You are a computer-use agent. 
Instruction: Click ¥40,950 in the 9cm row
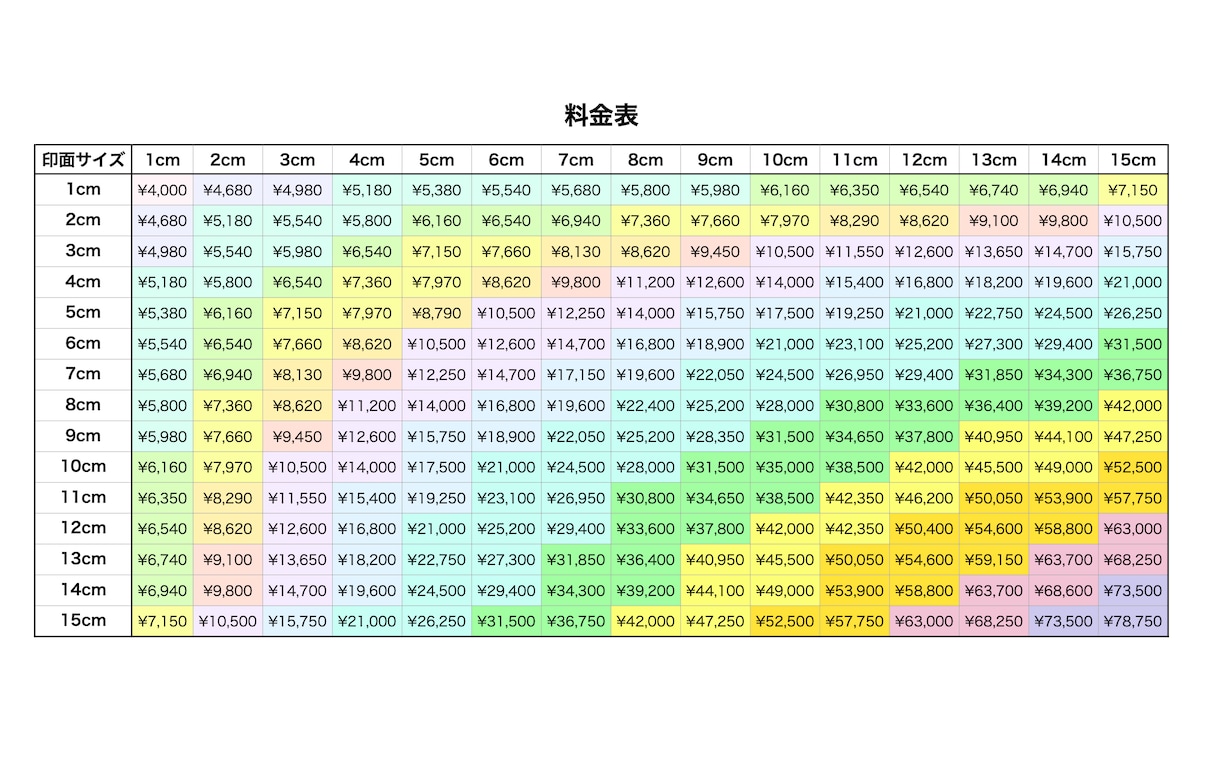[x=994, y=436]
